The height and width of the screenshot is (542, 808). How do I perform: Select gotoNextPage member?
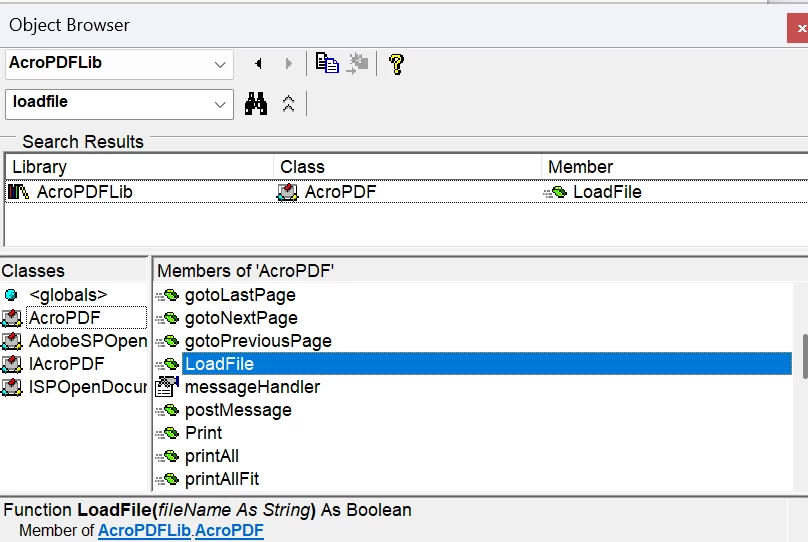pos(241,318)
